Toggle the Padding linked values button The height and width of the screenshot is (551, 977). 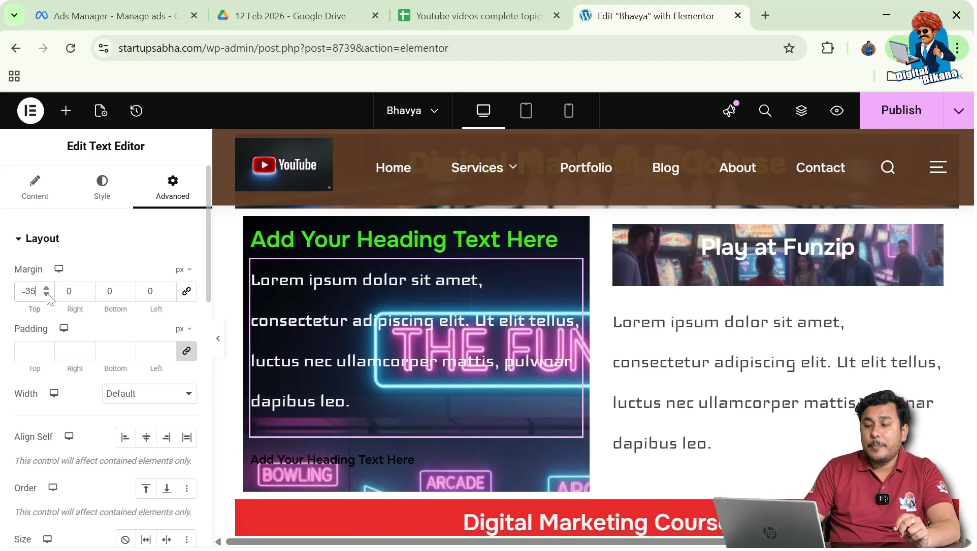coord(186,351)
